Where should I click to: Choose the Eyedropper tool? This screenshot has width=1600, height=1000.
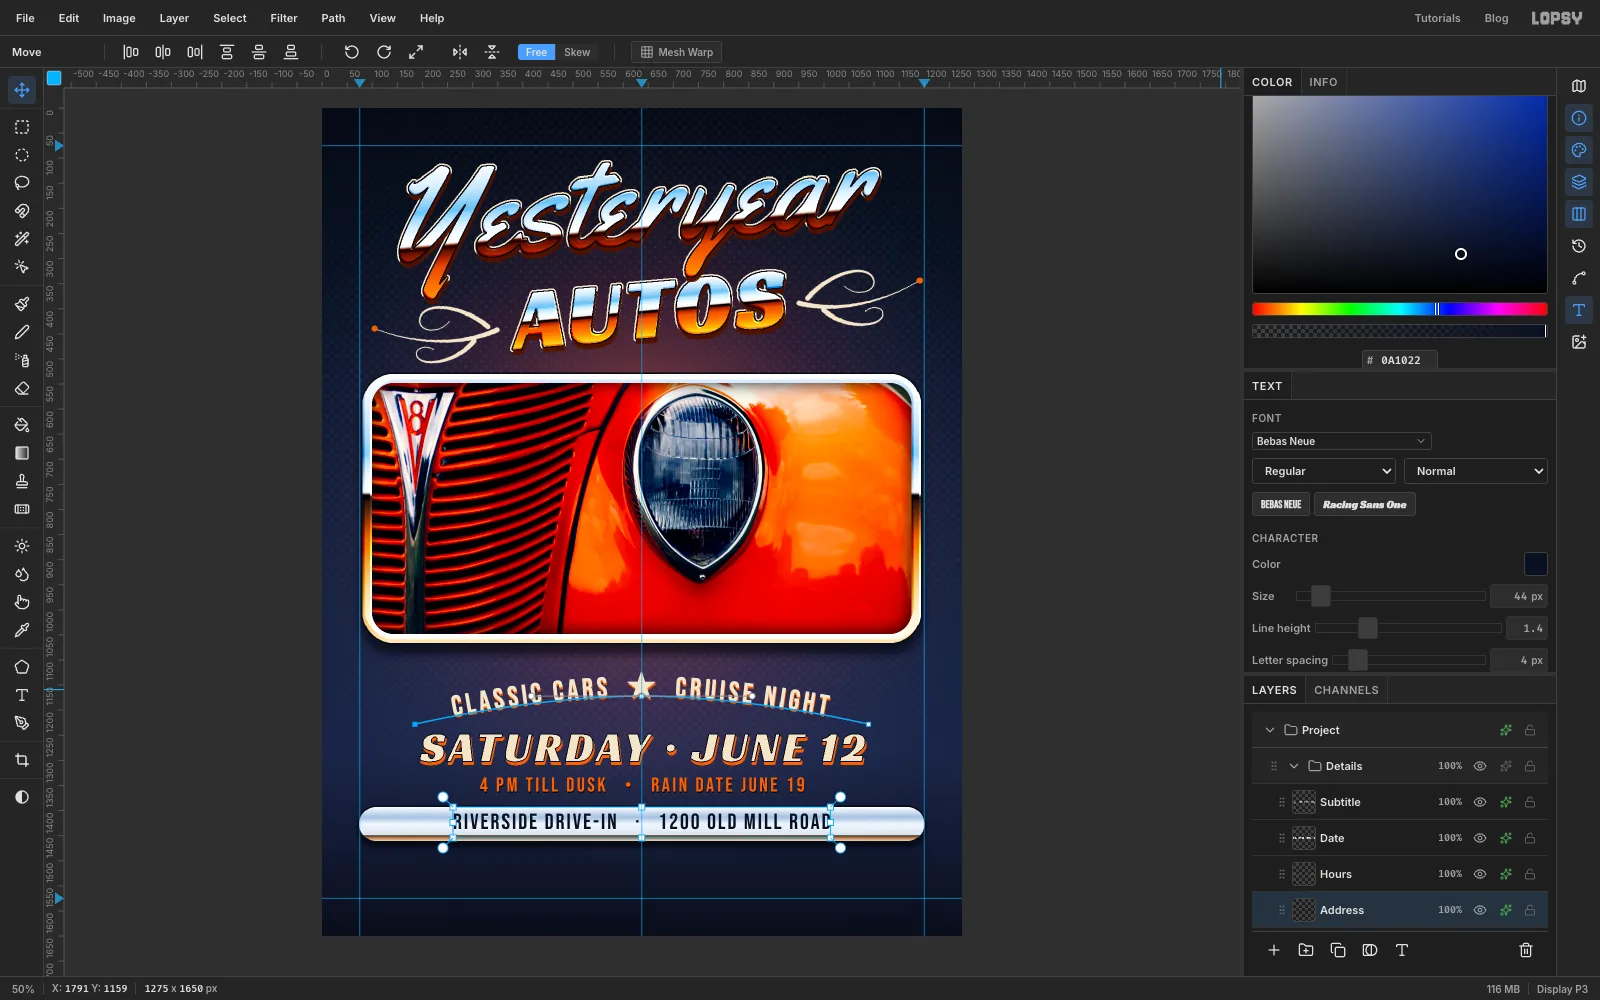click(22, 630)
